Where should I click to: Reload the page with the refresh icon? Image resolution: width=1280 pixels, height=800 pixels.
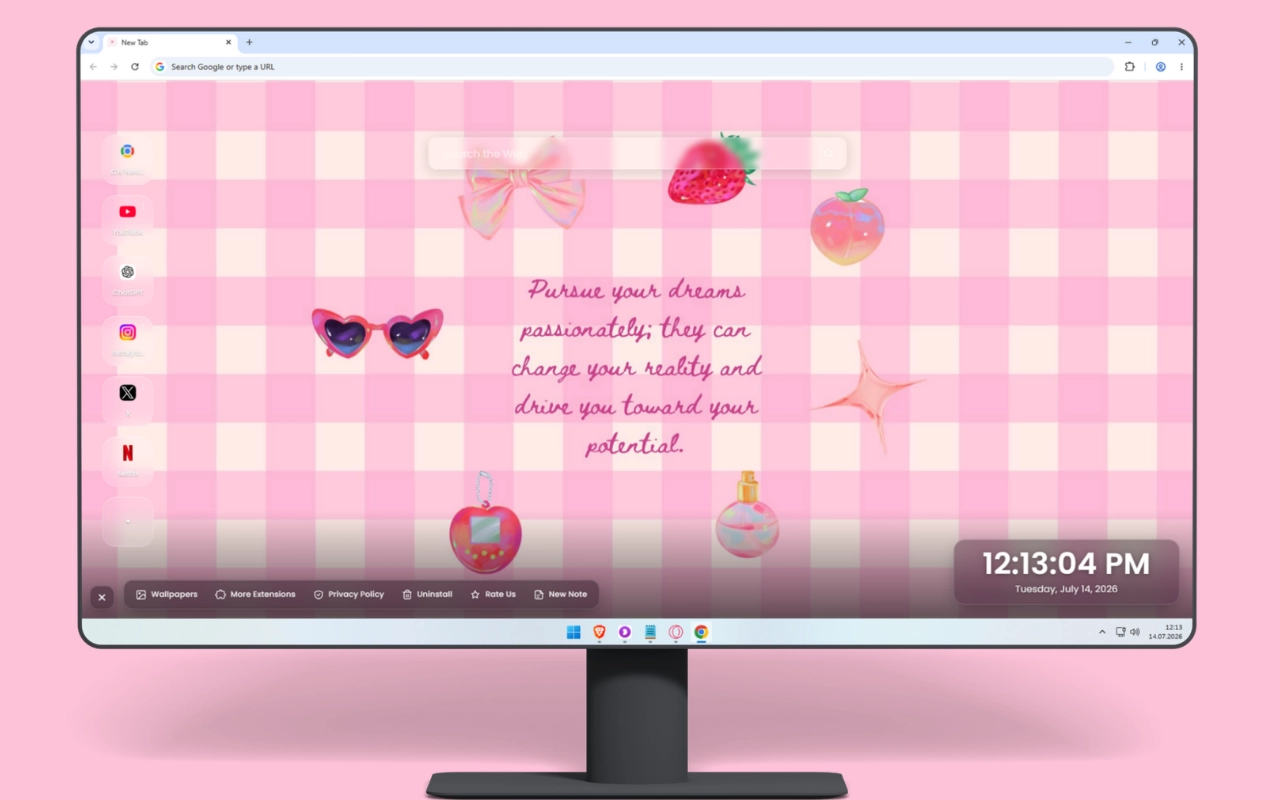135,67
